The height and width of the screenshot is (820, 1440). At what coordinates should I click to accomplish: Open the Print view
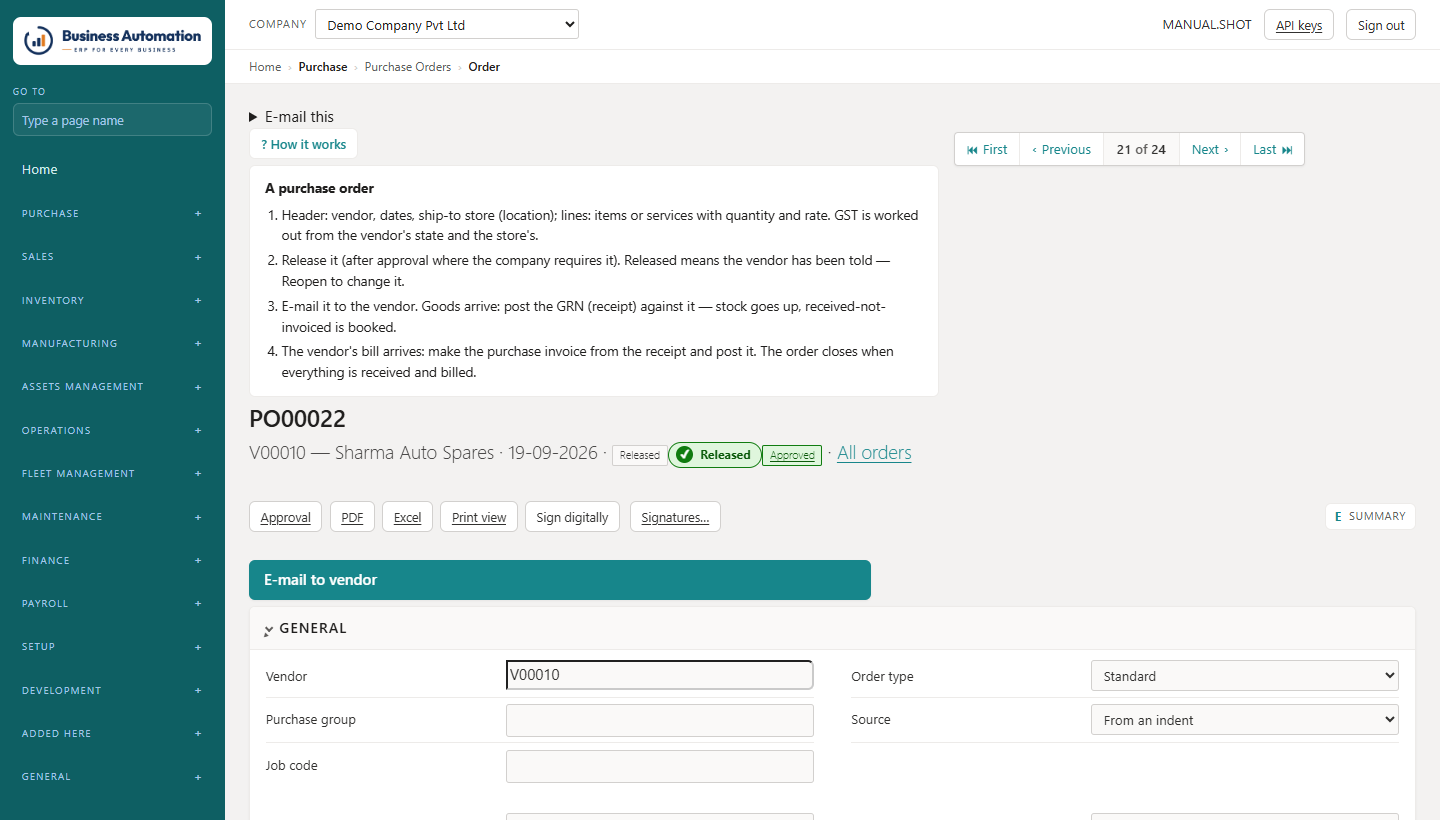click(x=479, y=517)
